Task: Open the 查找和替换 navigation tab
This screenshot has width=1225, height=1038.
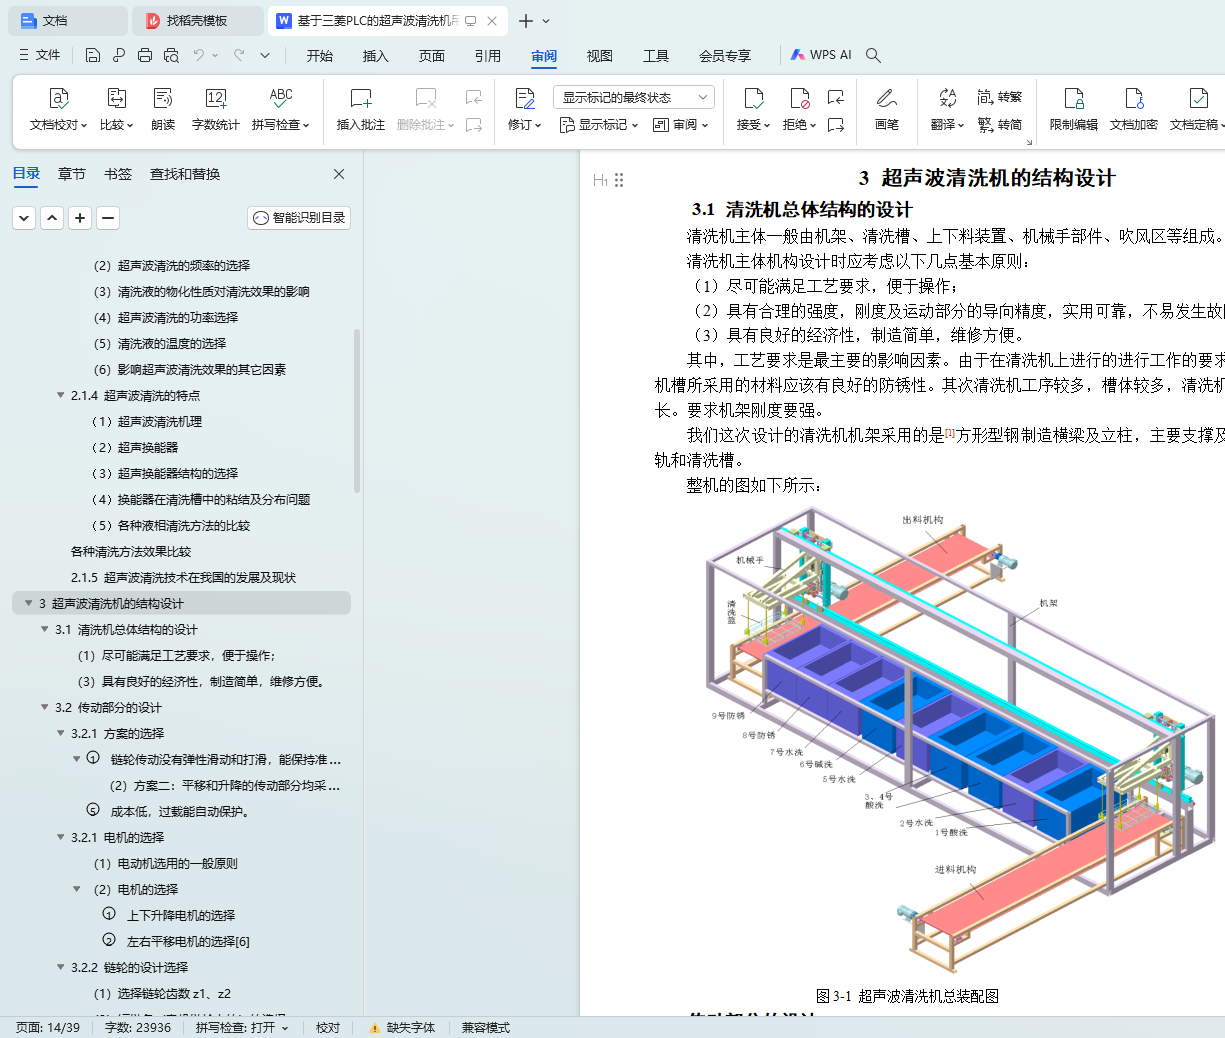Action: [185, 174]
